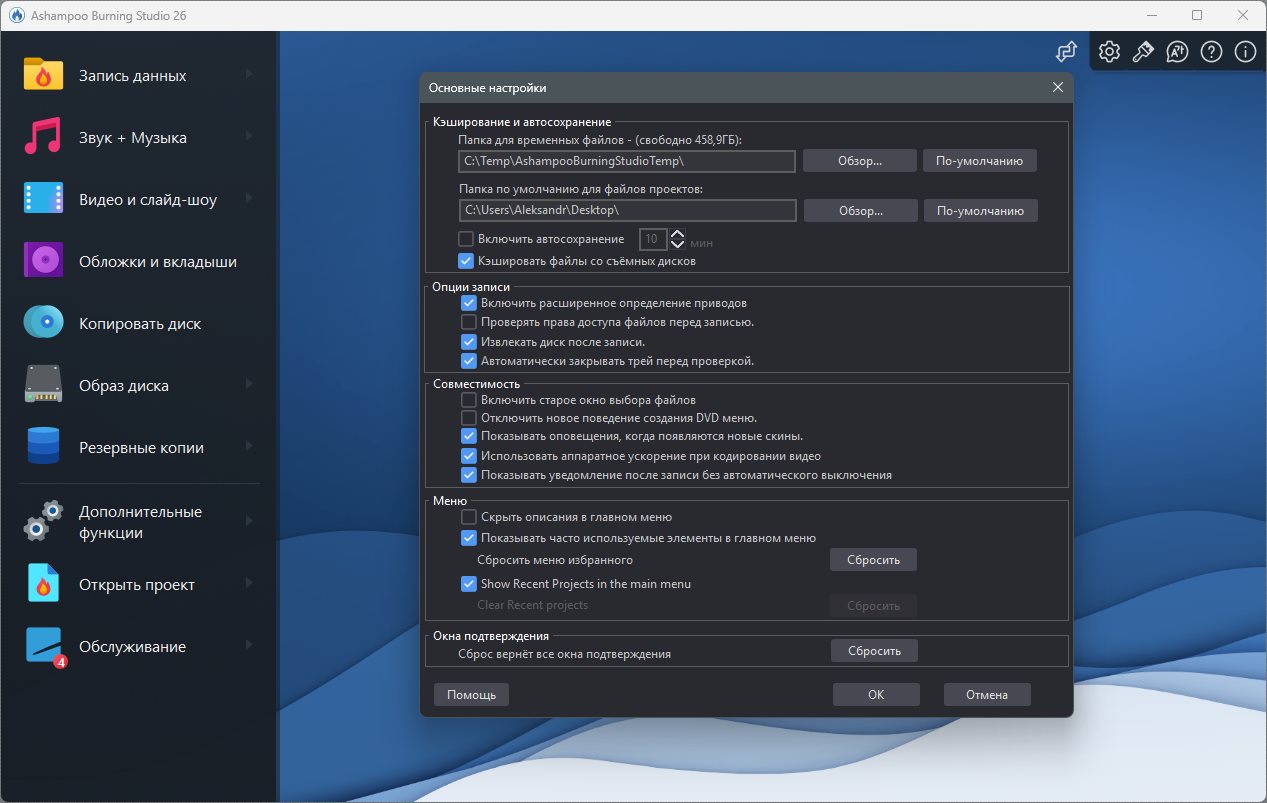Click the crossed arrows icon
The height and width of the screenshot is (803, 1267).
(1066, 52)
